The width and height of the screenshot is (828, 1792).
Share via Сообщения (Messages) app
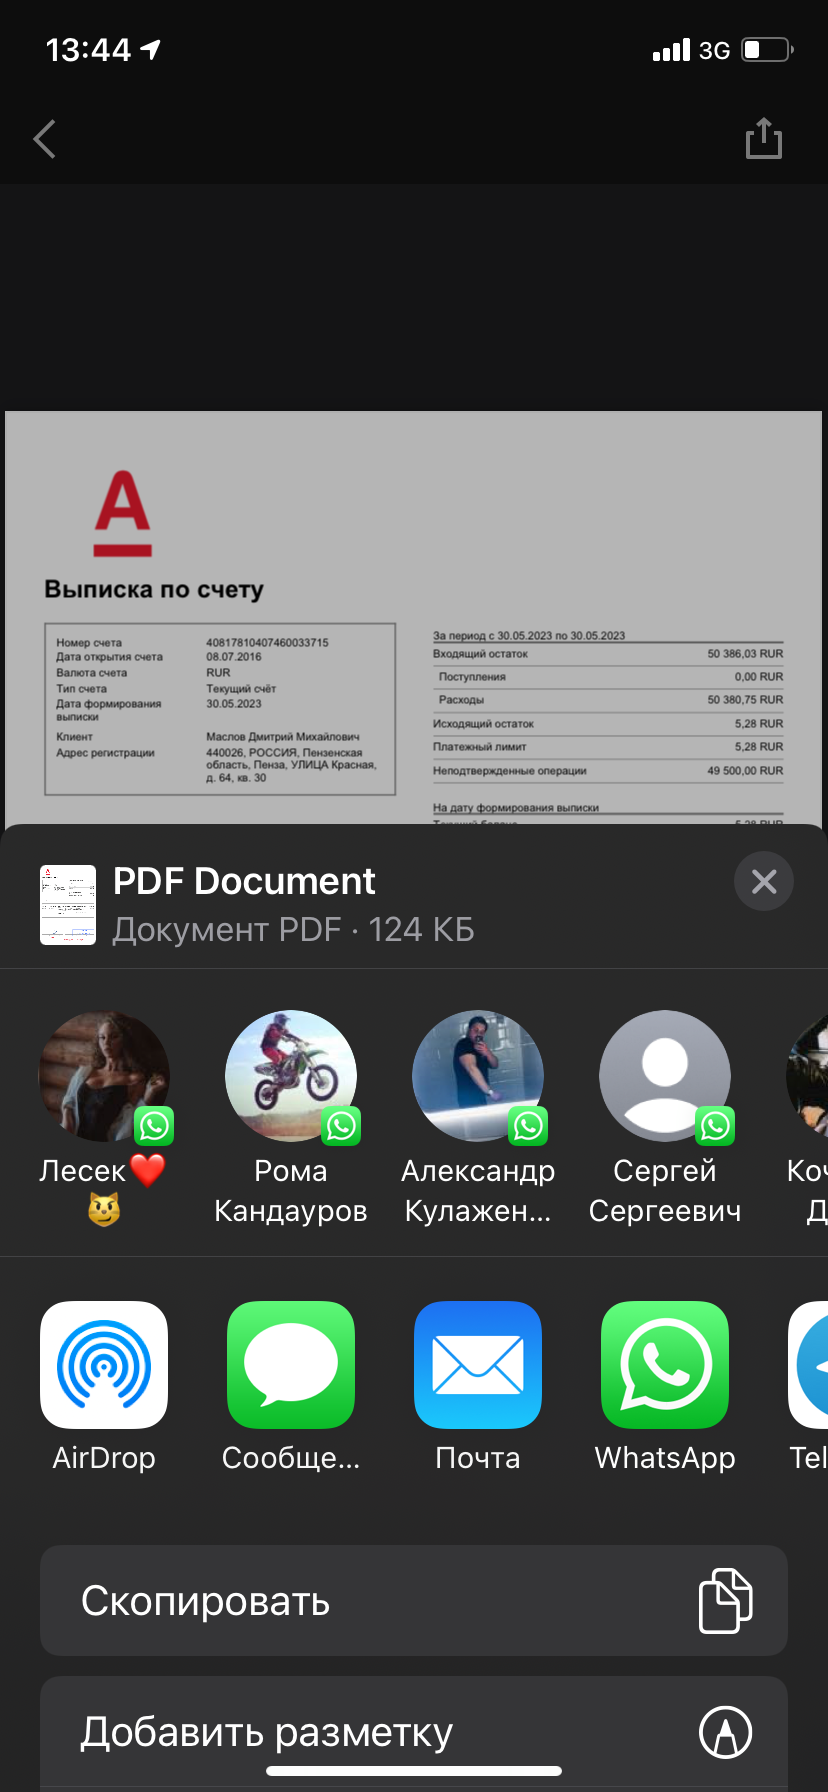[x=291, y=1365]
